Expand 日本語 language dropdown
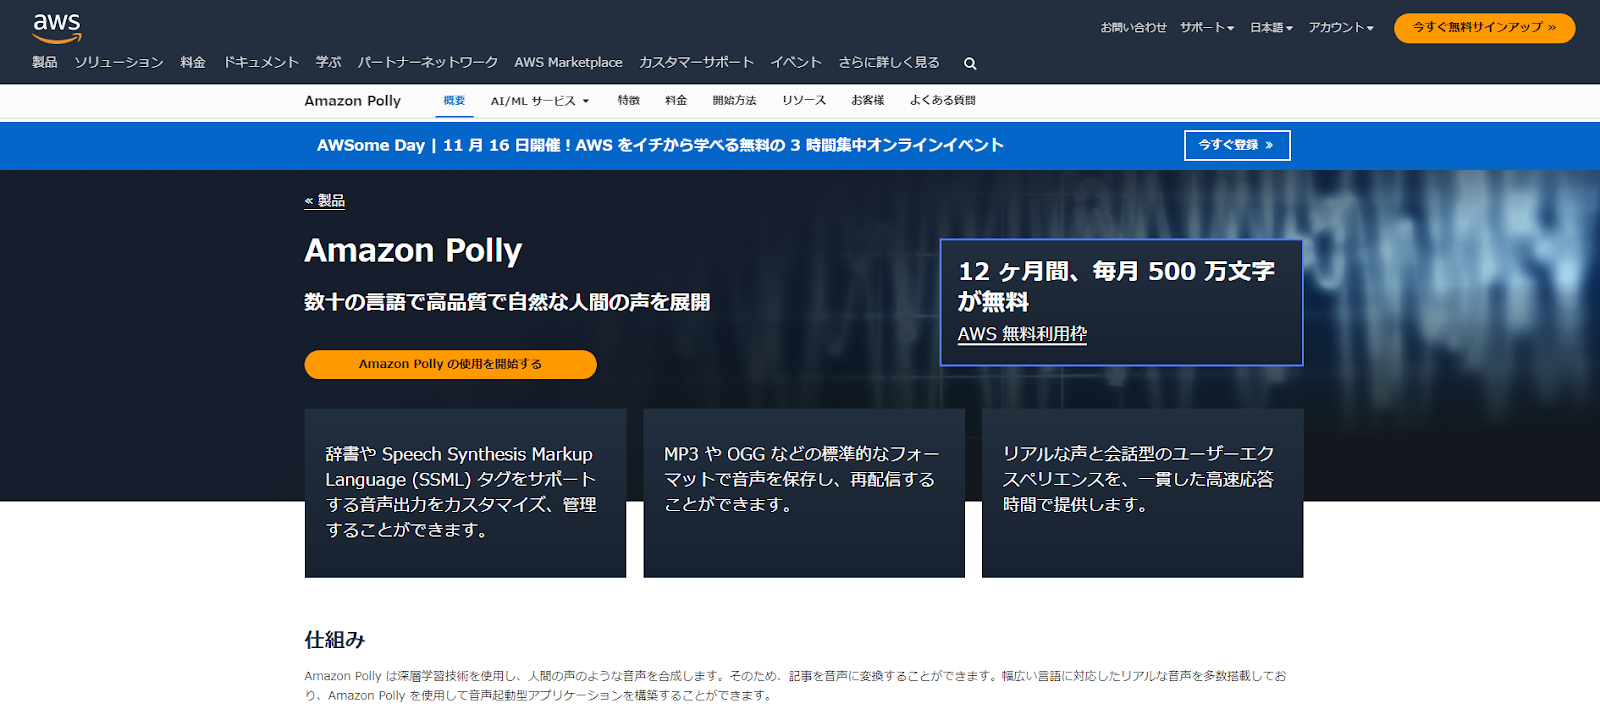Screen dimensions: 1600x720 coord(1271,28)
